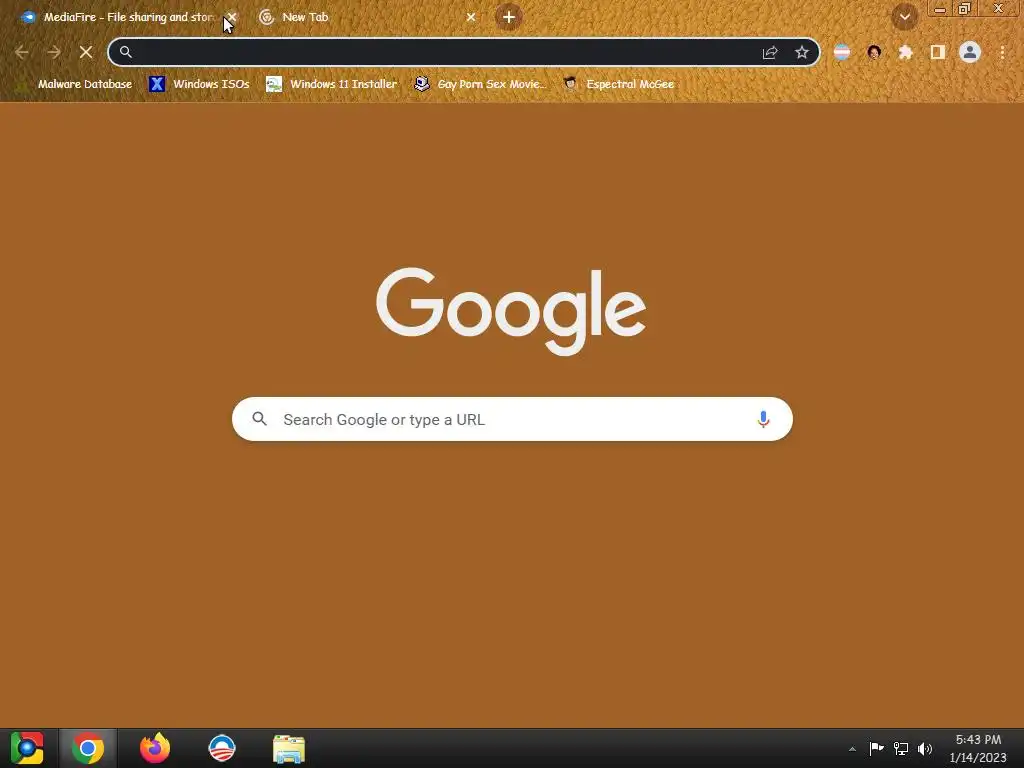The height and width of the screenshot is (768, 1024).
Task: Open the Extensions puzzle piece menu
Action: click(906, 52)
